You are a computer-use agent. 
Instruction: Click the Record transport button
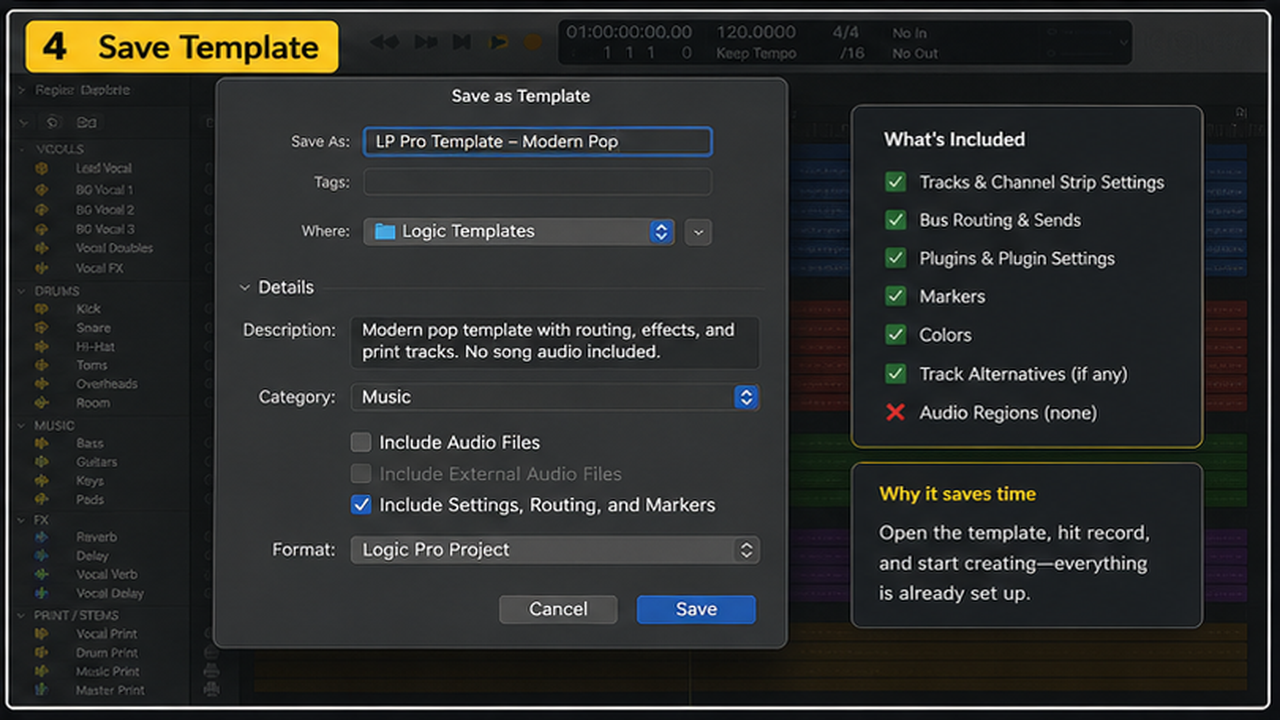coord(533,42)
